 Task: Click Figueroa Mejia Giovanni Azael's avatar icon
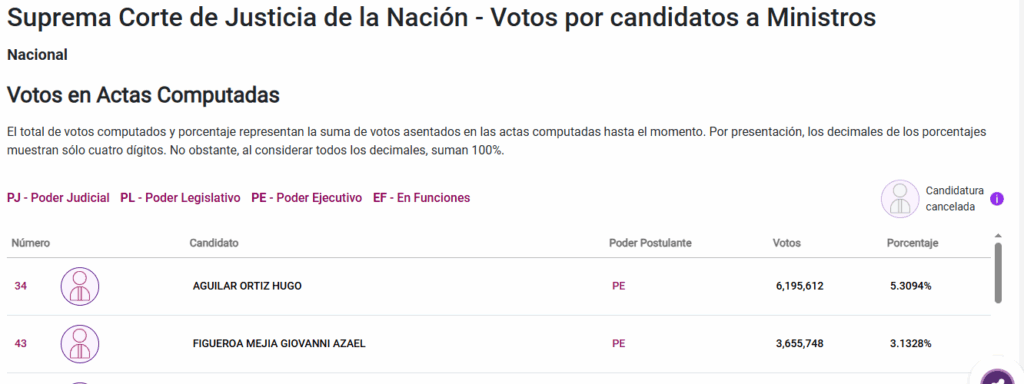point(80,344)
